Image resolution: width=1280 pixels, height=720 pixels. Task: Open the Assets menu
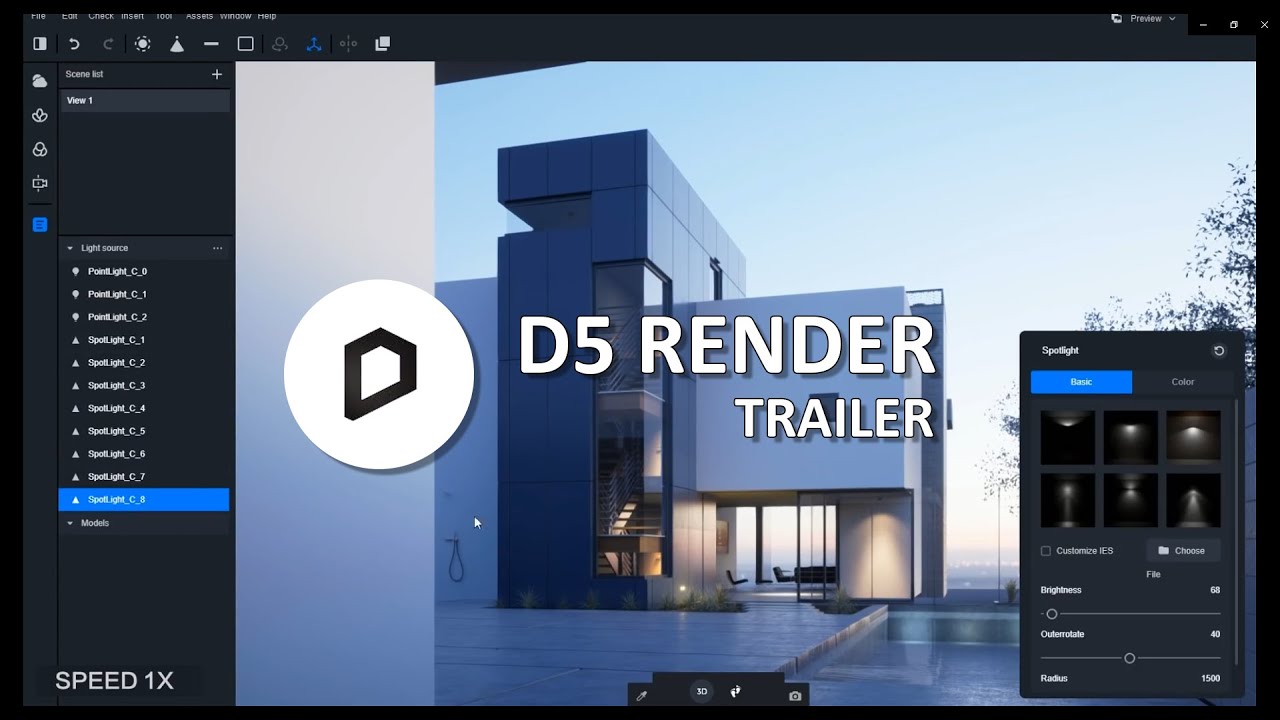pos(199,16)
